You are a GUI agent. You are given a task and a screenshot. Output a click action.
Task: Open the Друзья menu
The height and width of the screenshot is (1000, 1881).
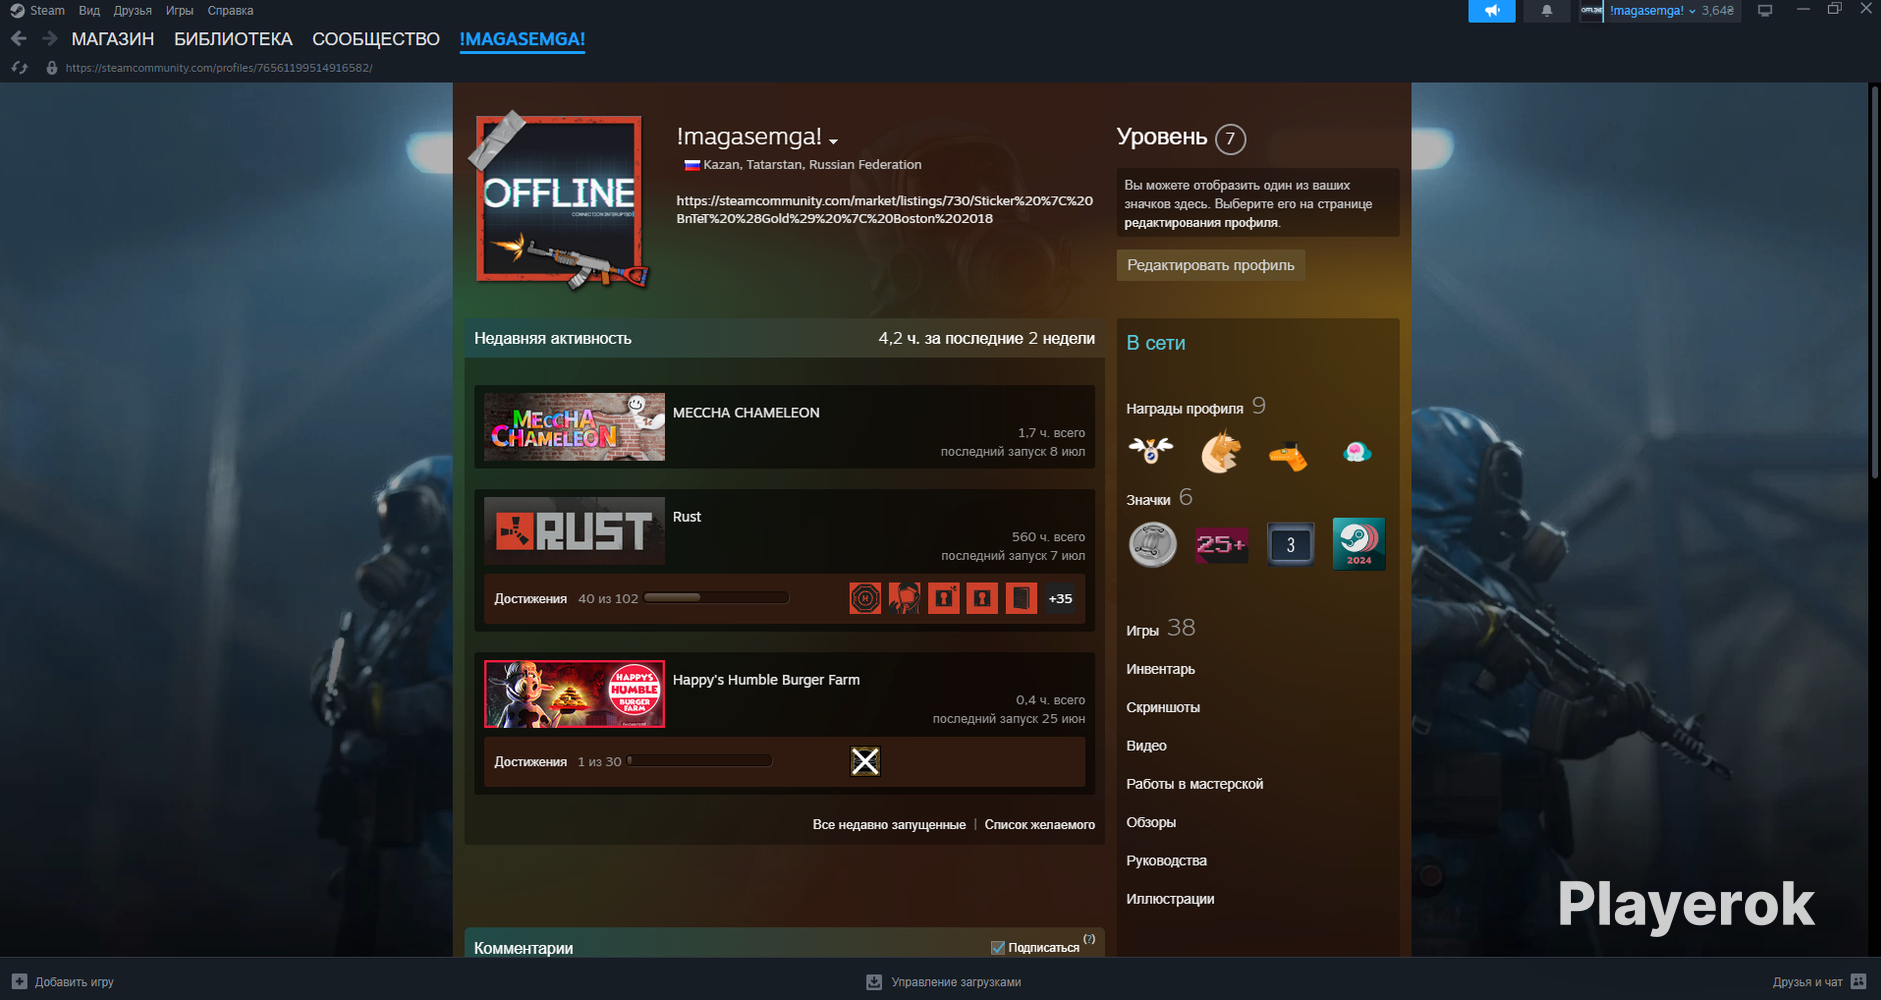tap(133, 10)
